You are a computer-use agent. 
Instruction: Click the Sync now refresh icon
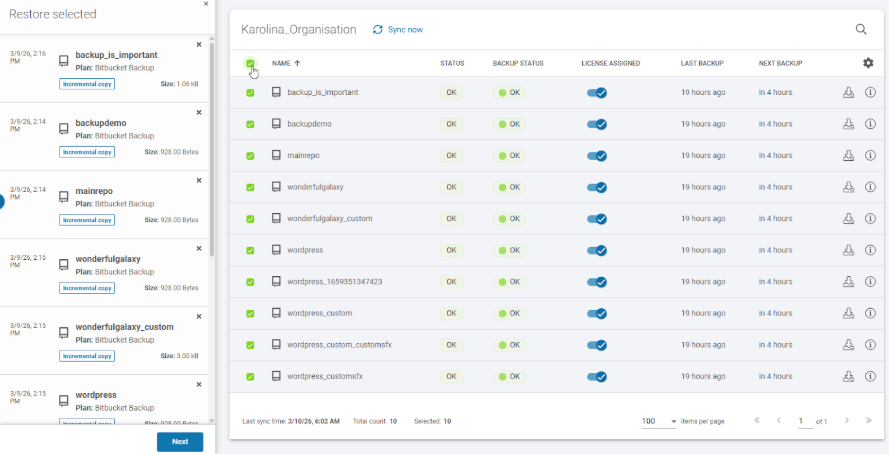click(378, 30)
